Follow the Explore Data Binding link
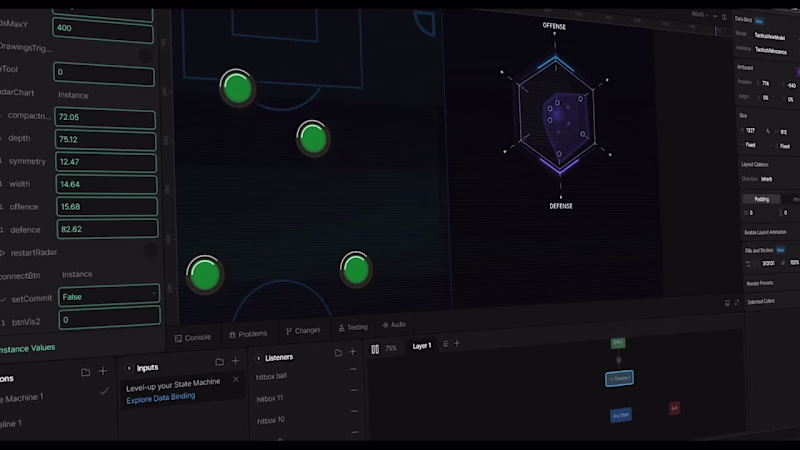The image size is (800, 450). tap(161, 397)
